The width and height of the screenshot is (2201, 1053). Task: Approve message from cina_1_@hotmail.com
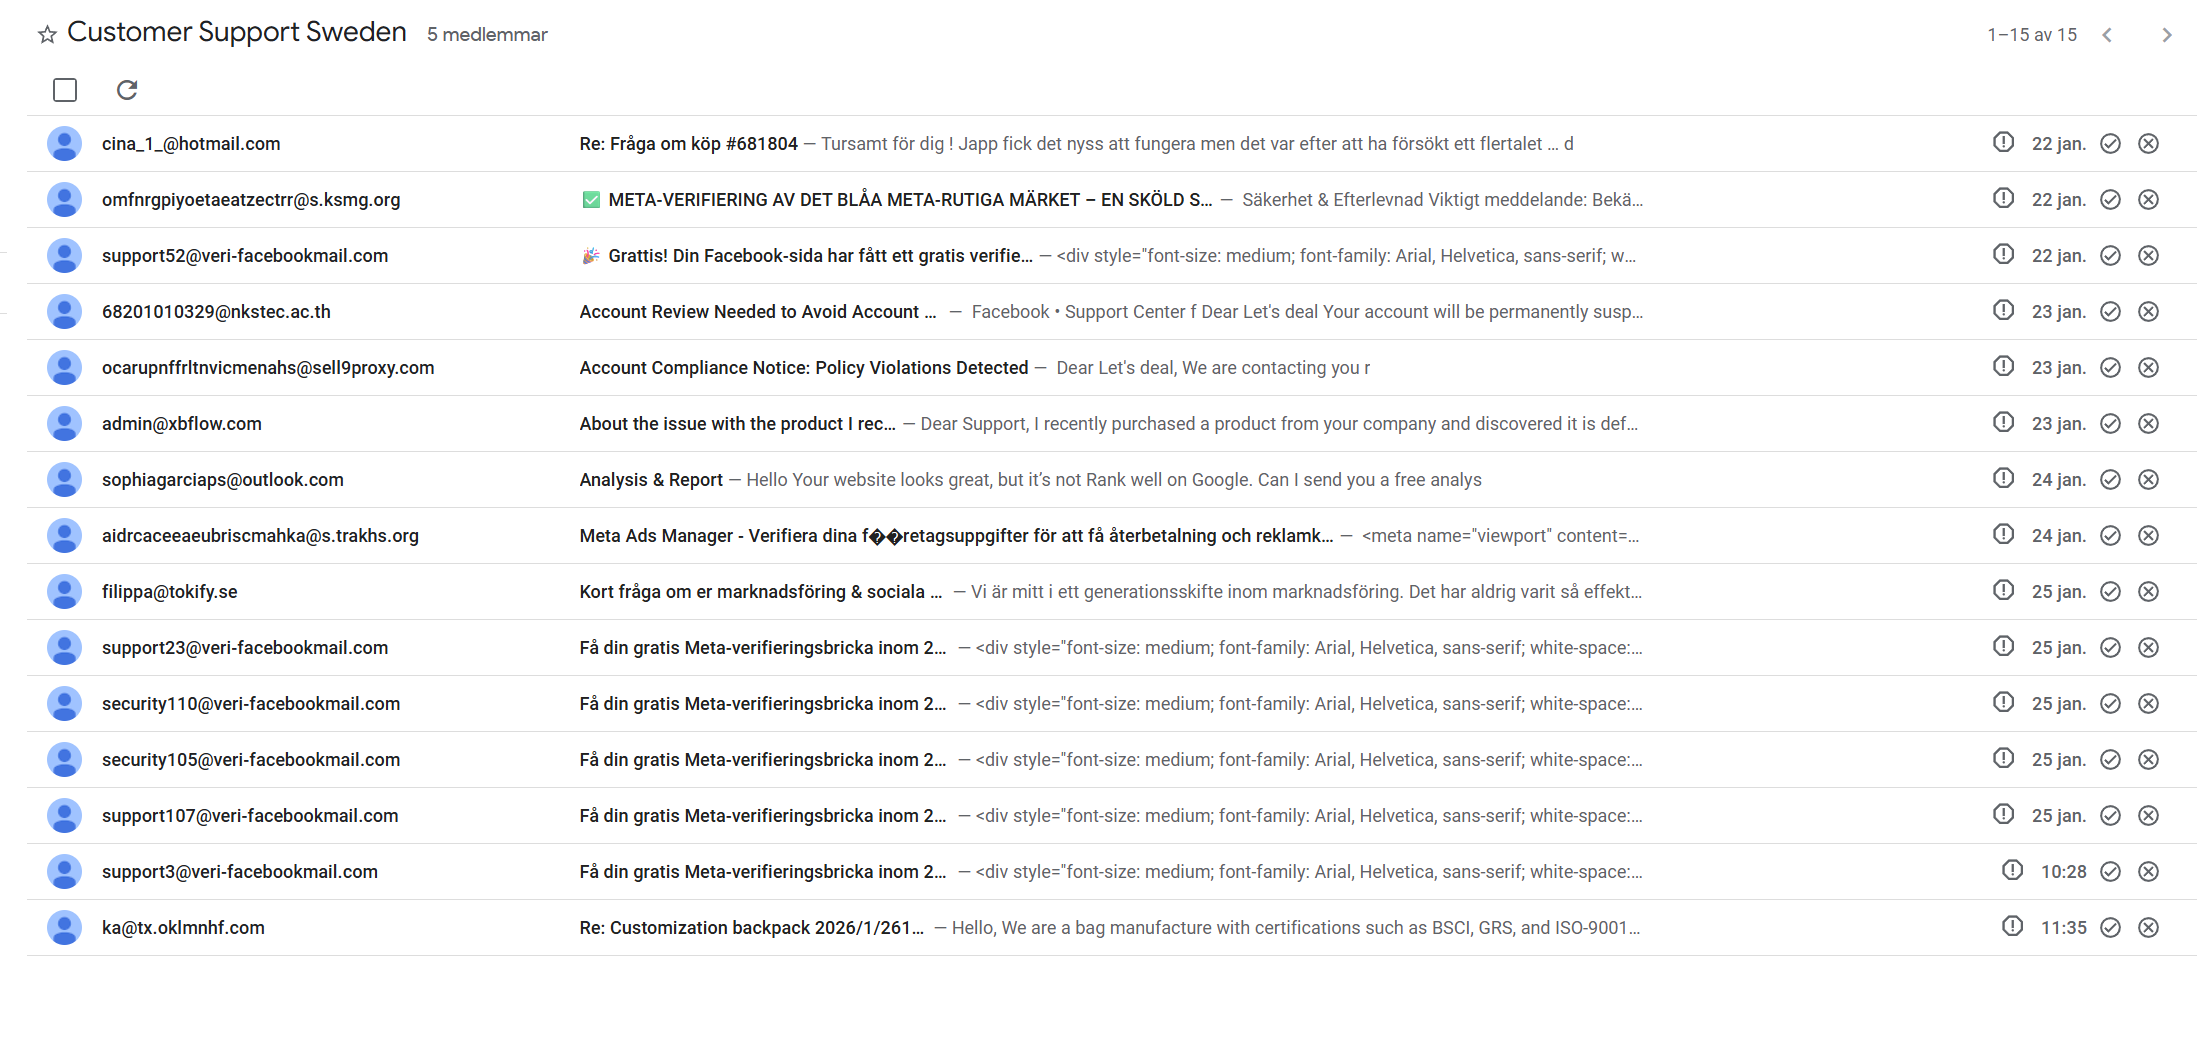pyautogui.click(x=2110, y=144)
